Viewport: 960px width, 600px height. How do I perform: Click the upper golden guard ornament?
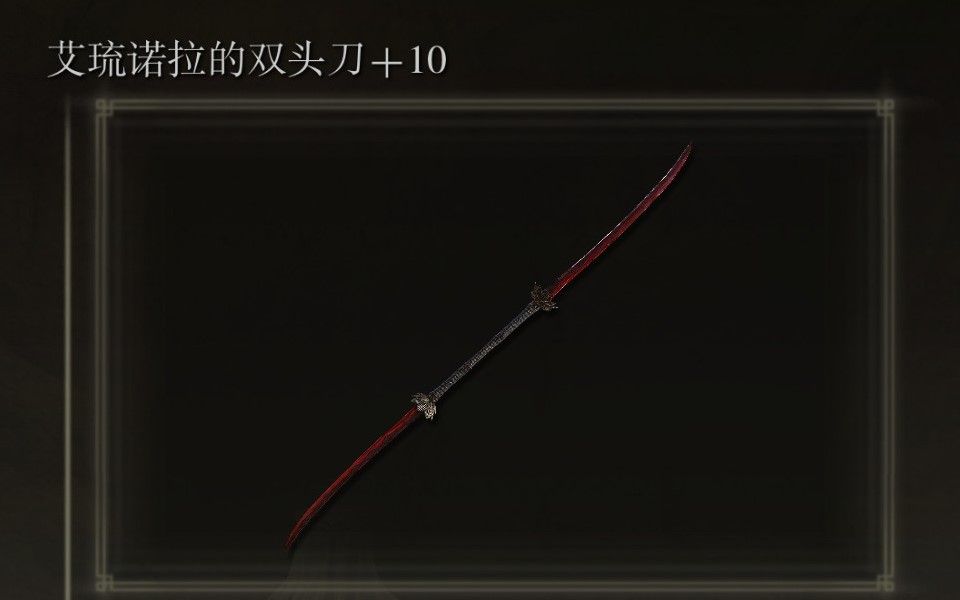coord(544,298)
